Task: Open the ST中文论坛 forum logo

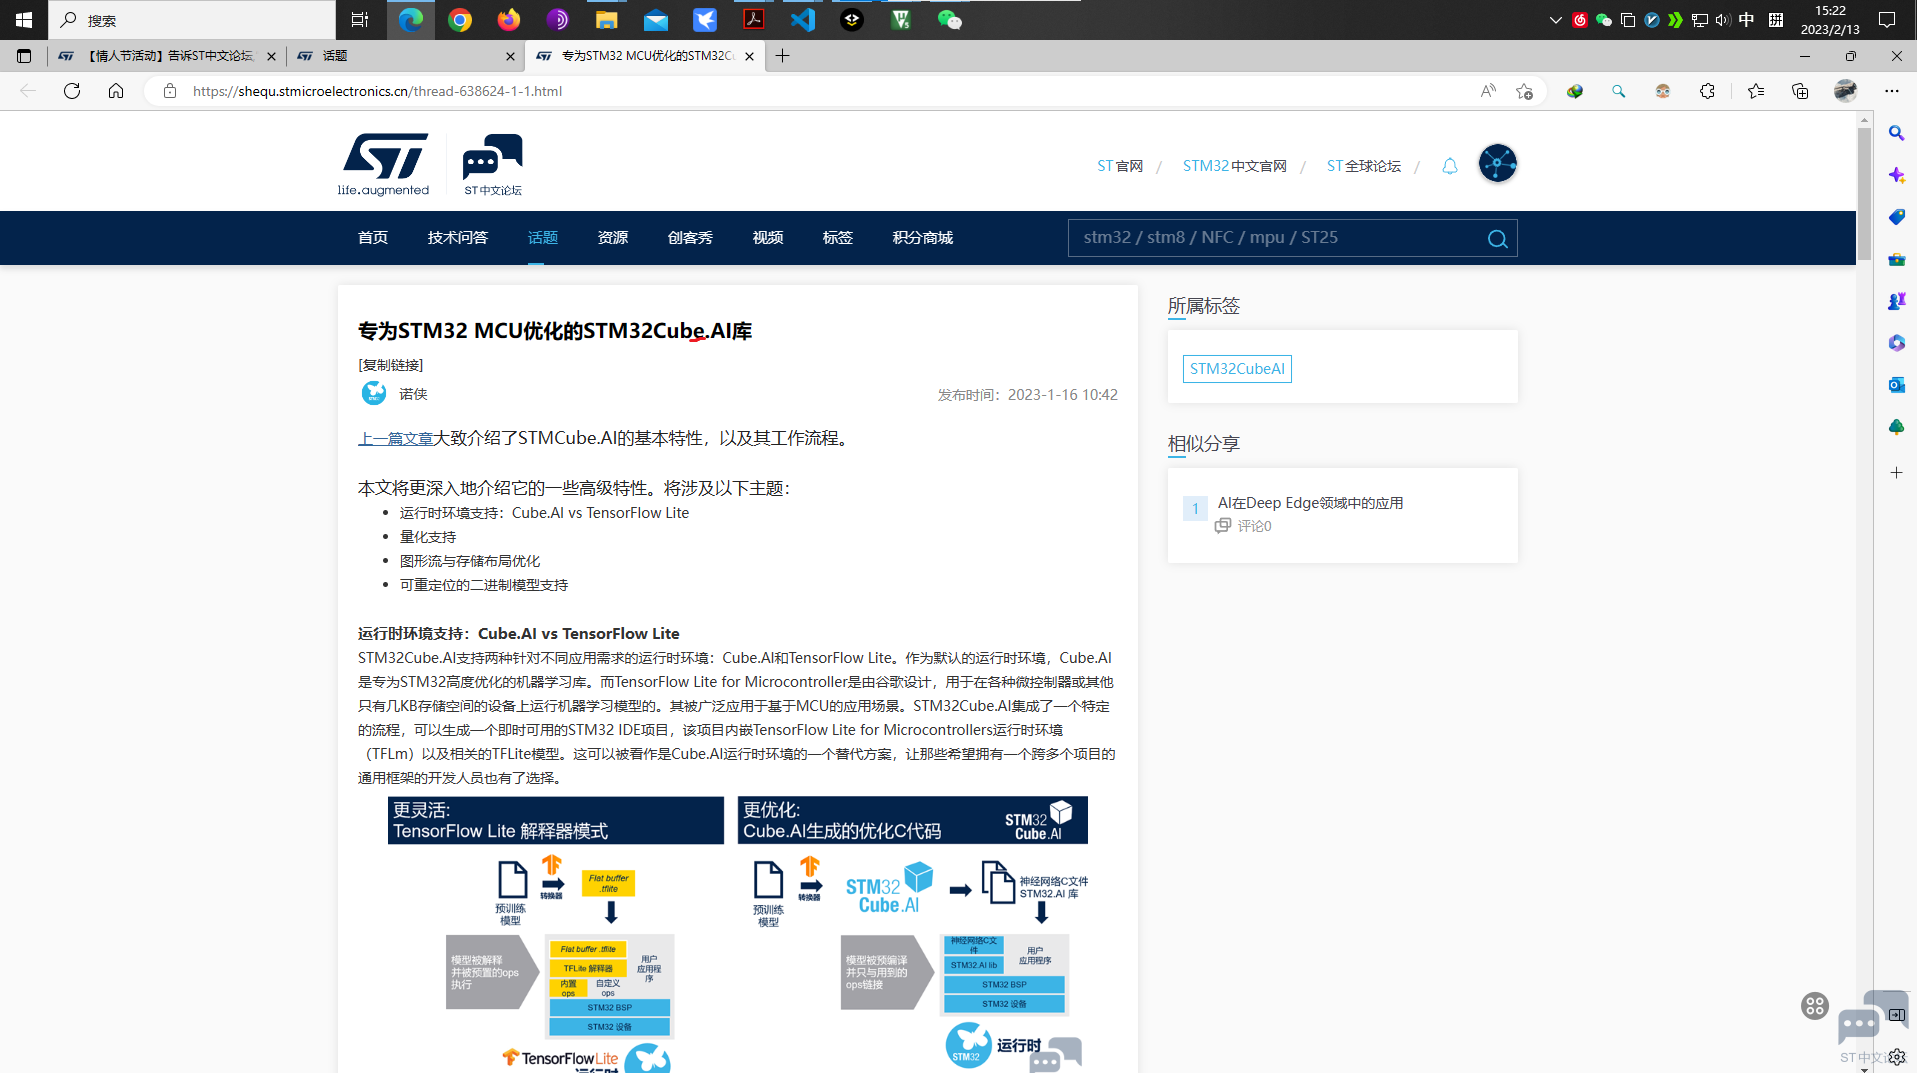Action: click(x=492, y=164)
